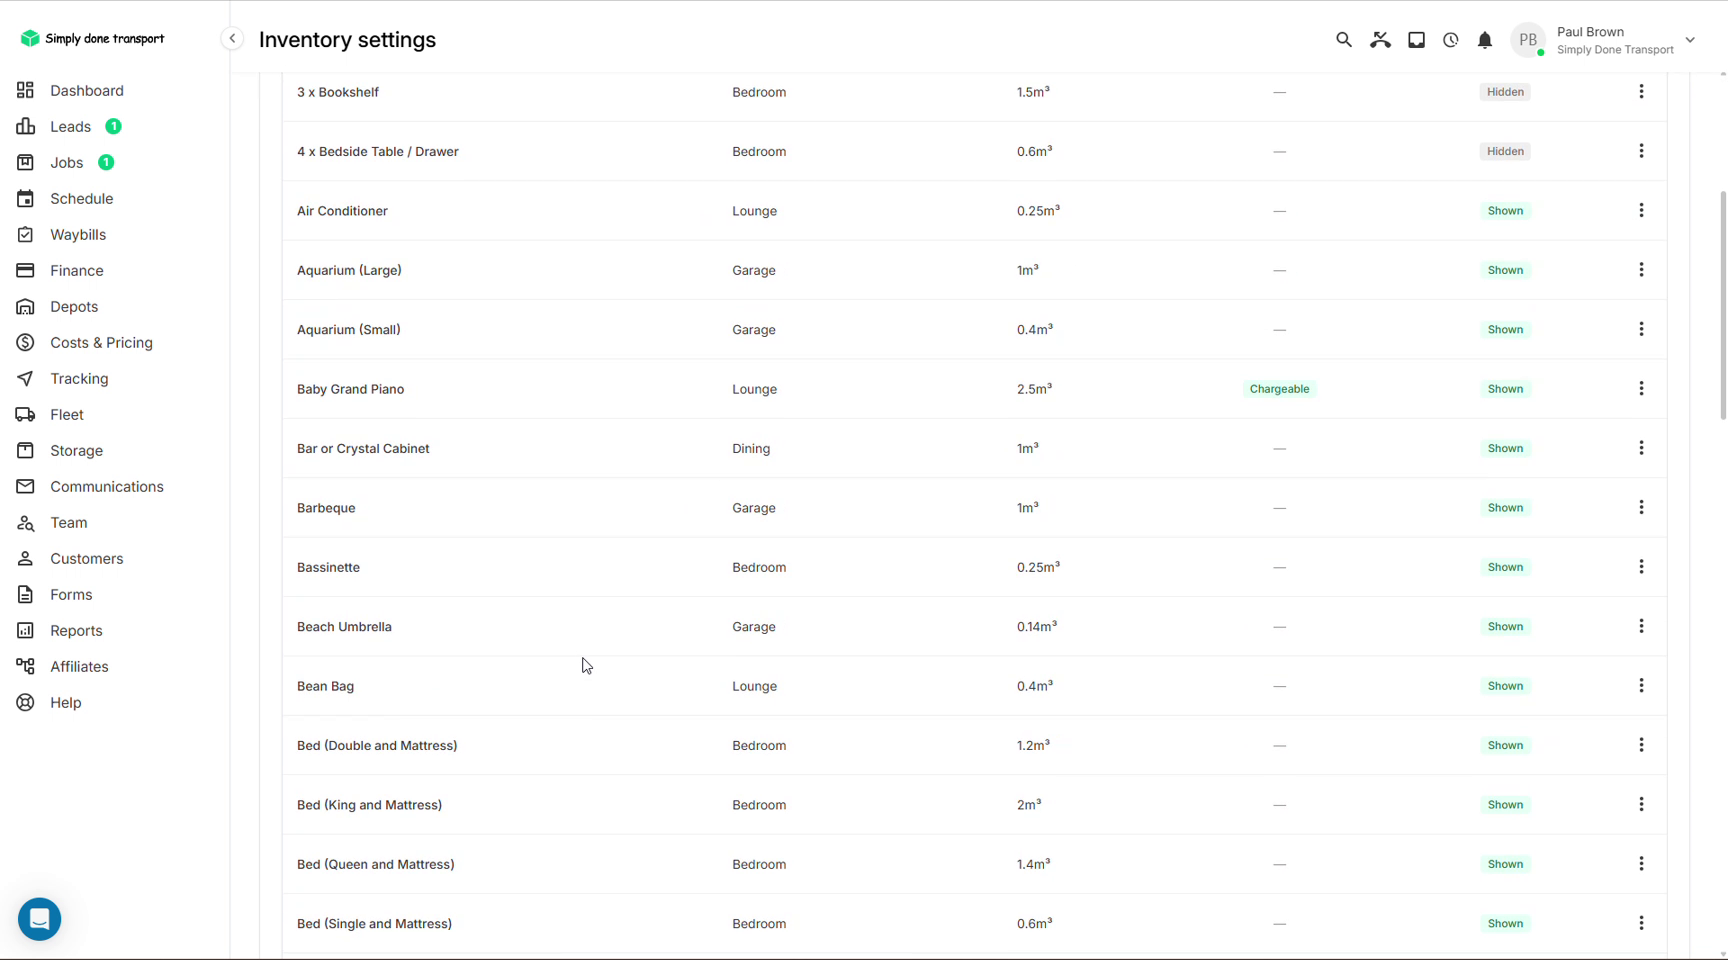This screenshot has height=960, width=1728.
Task: Open the search icon in the header
Action: tap(1343, 40)
